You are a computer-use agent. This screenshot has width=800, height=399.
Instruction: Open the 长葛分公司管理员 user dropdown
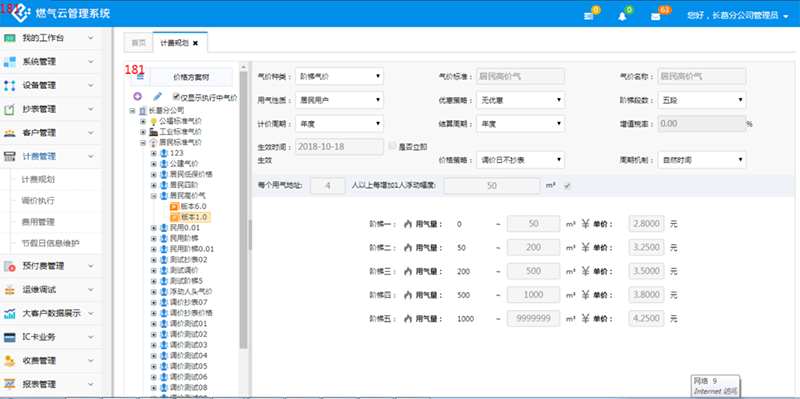point(739,16)
